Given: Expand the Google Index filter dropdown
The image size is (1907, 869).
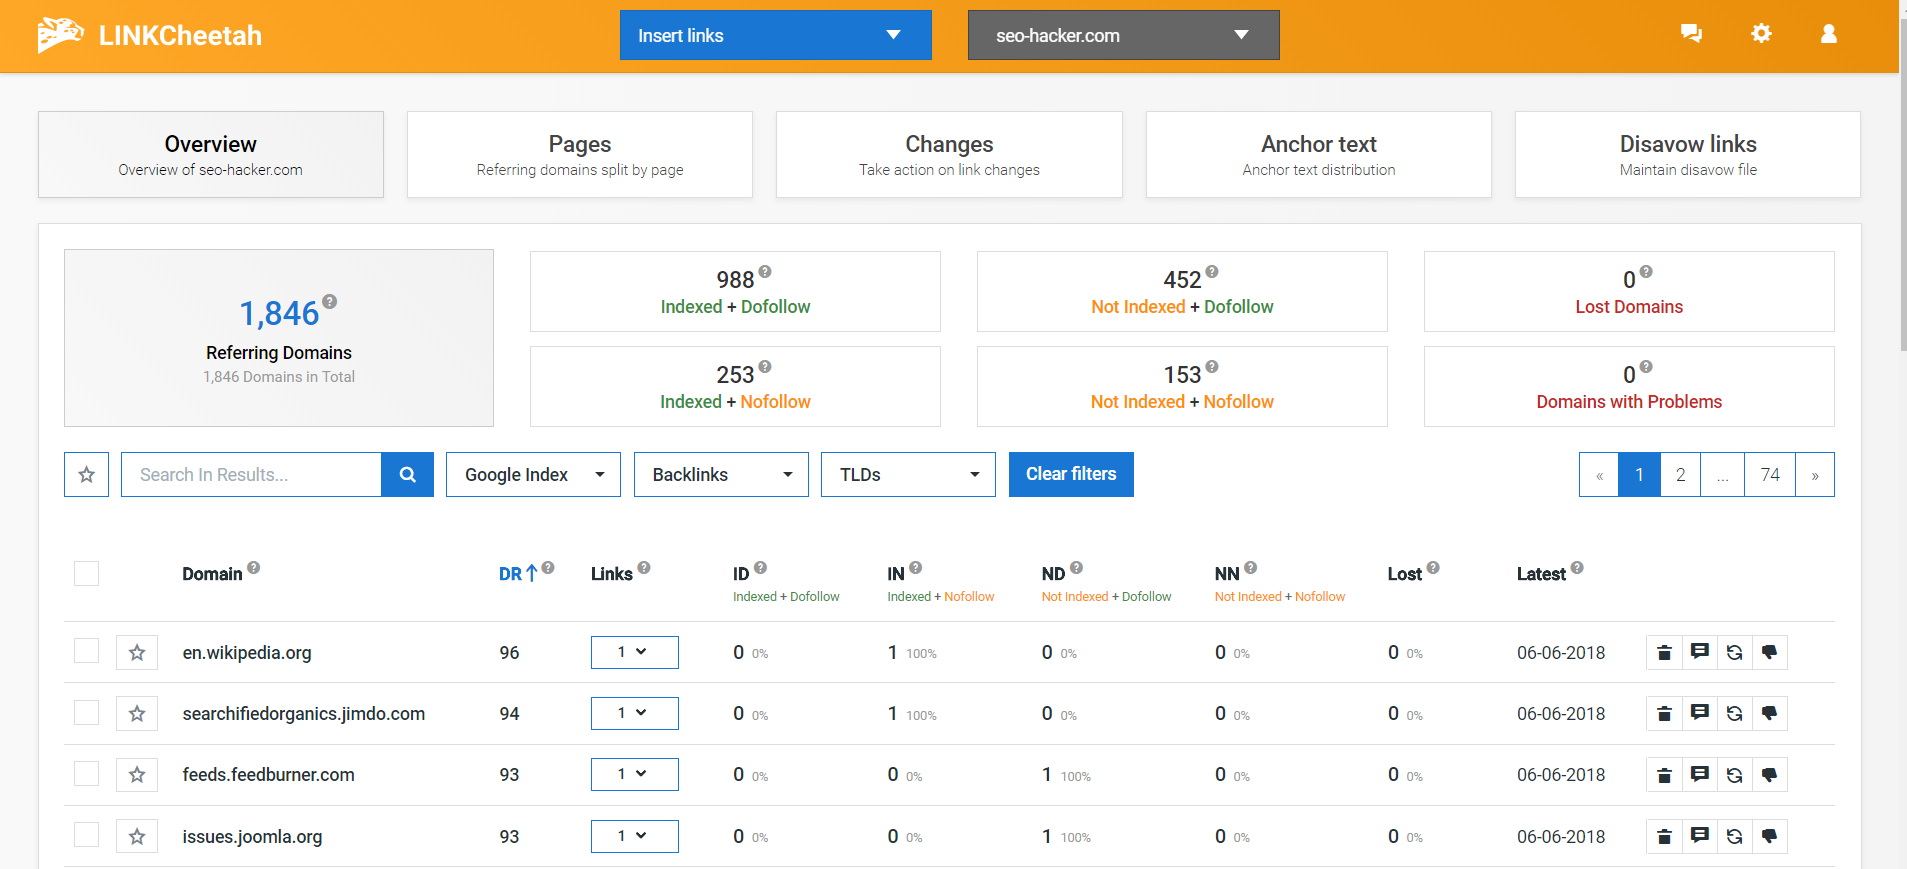Looking at the screenshot, I should click(x=533, y=475).
